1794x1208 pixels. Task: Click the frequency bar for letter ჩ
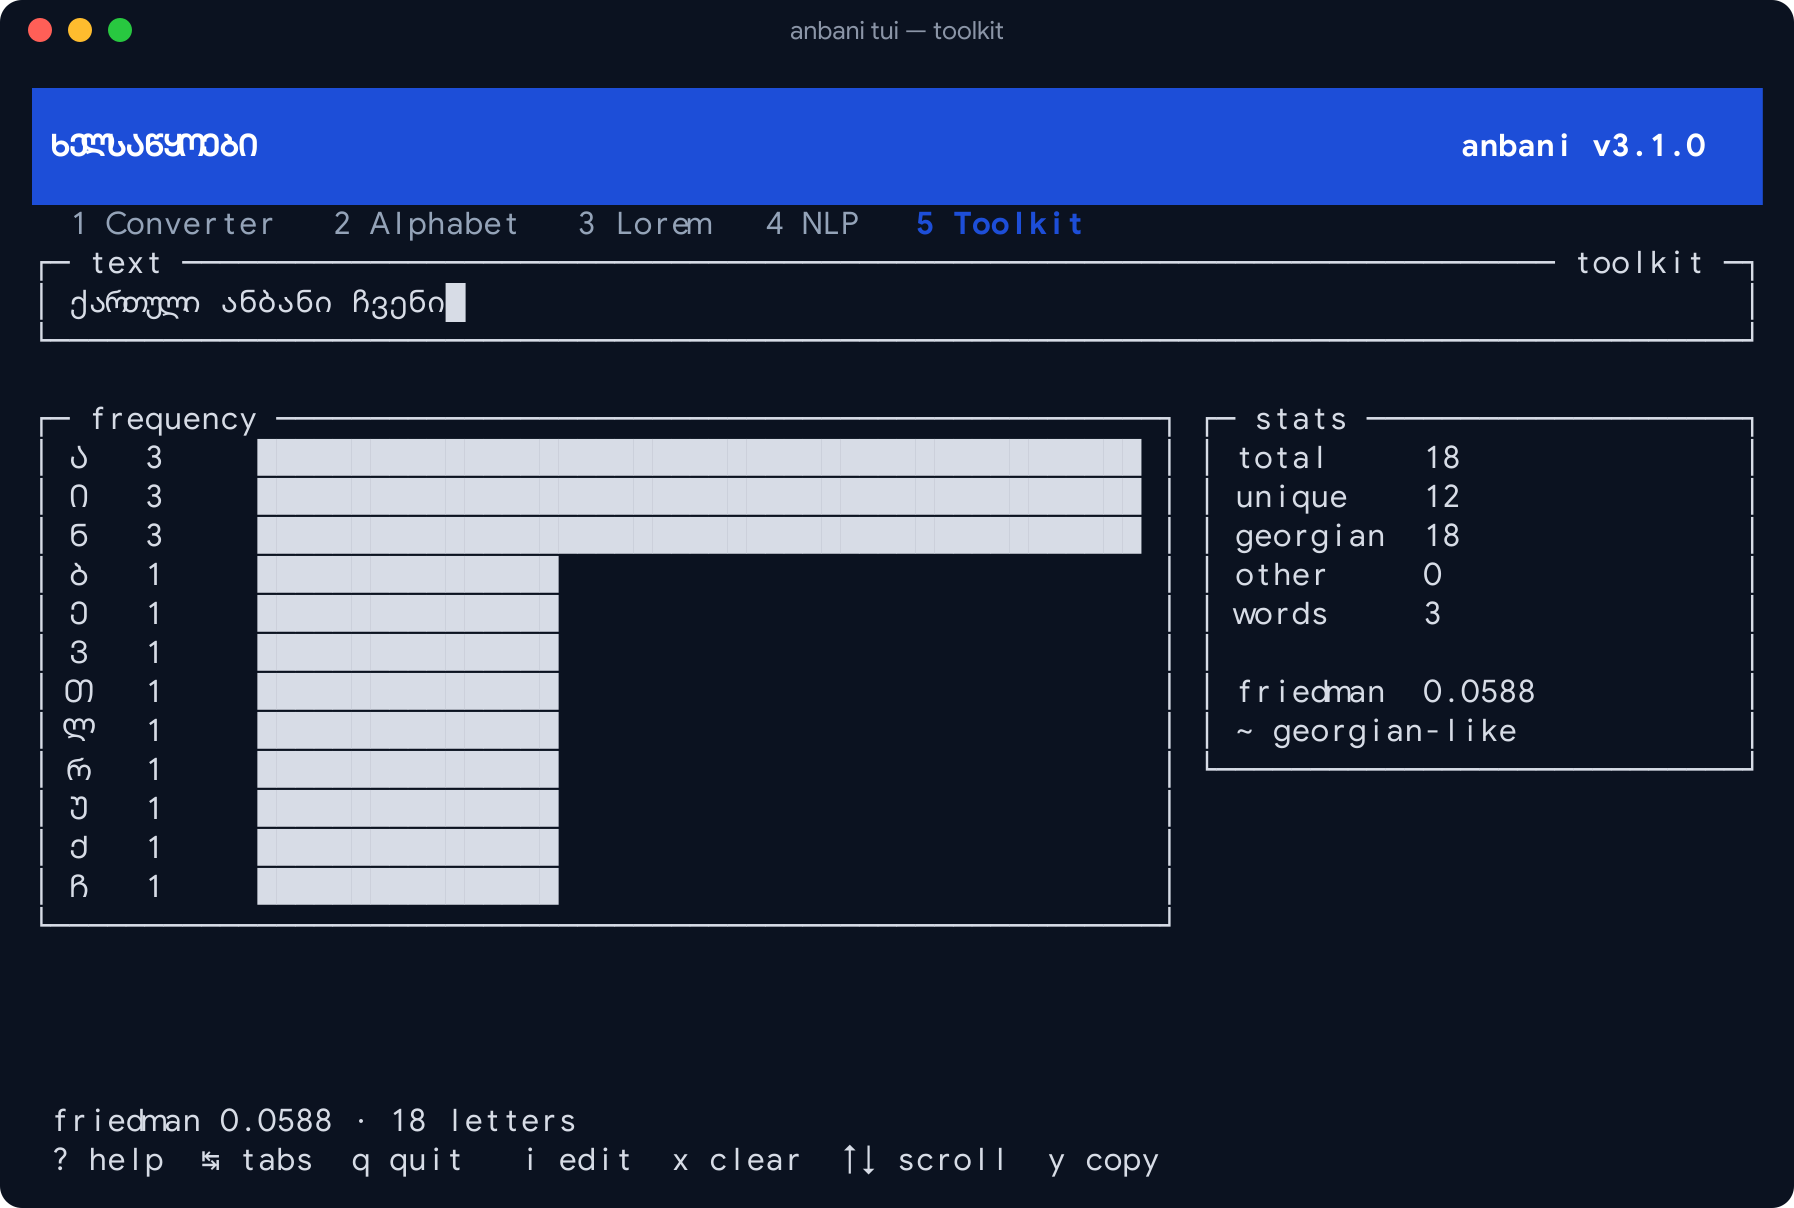coord(408,887)
